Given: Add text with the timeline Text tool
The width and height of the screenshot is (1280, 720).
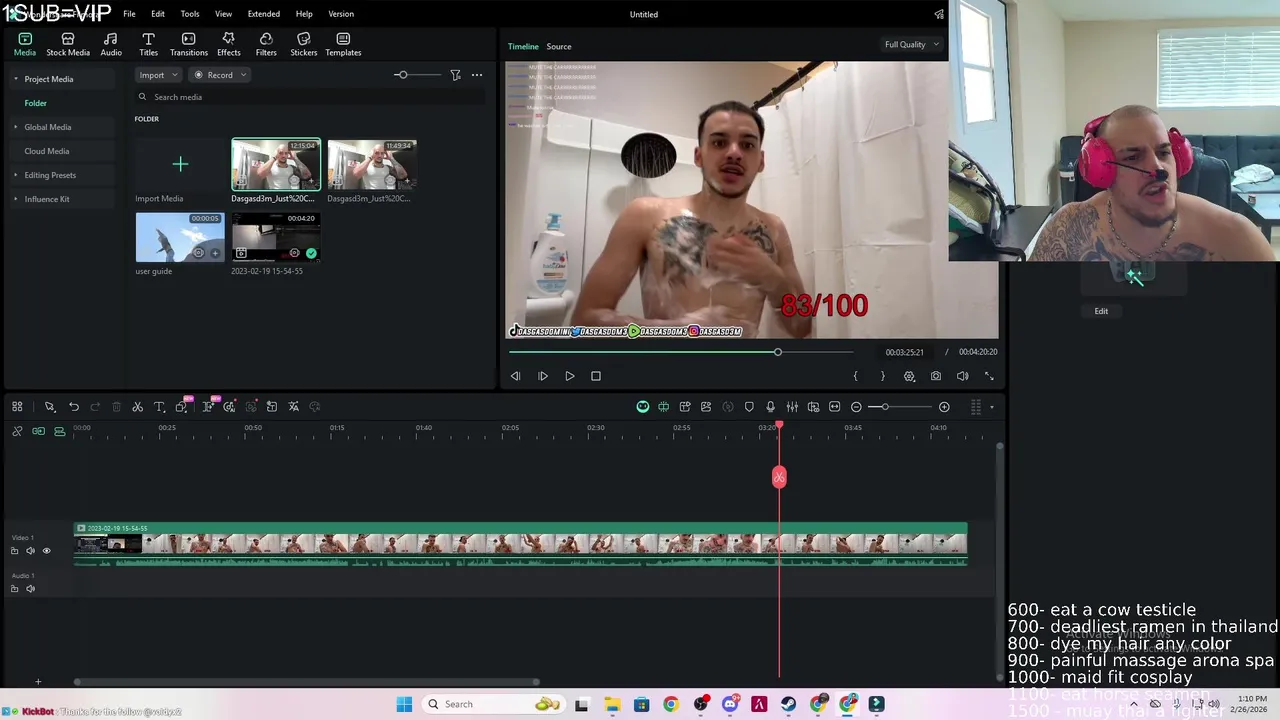Looking at the screenshot, I should coord(159,407).
